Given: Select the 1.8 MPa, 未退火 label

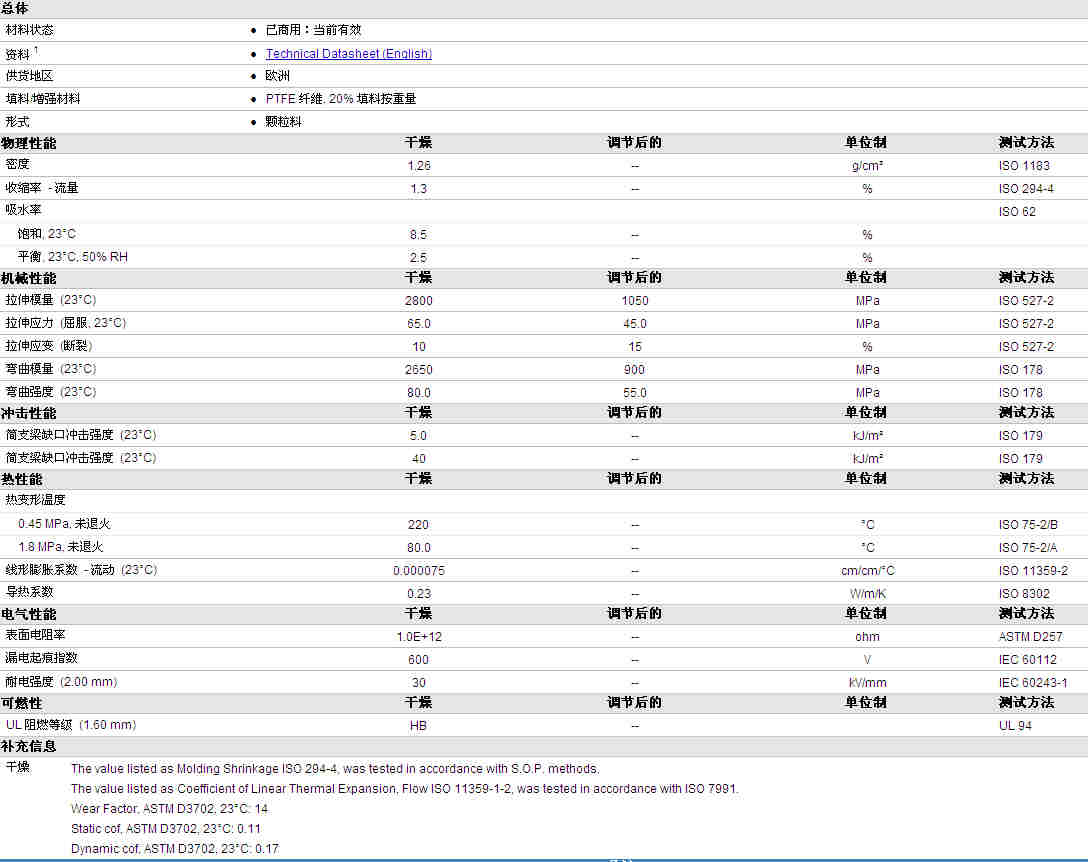Looking at the screenshot, I should tap(60, 547).
